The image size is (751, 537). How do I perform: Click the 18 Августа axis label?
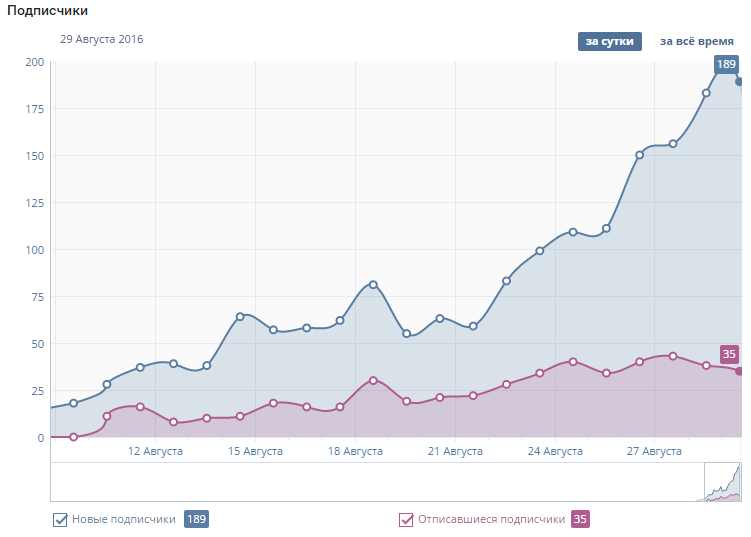click(x=355, y=452)
